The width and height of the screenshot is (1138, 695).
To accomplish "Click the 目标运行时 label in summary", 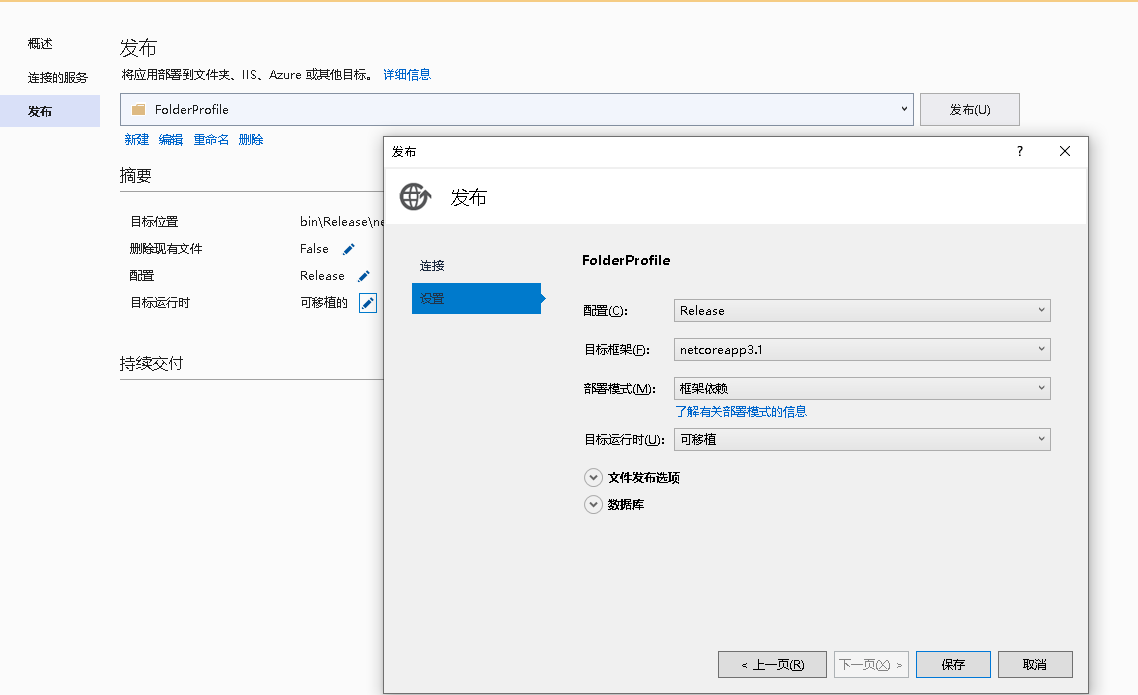I will (160, 303).
